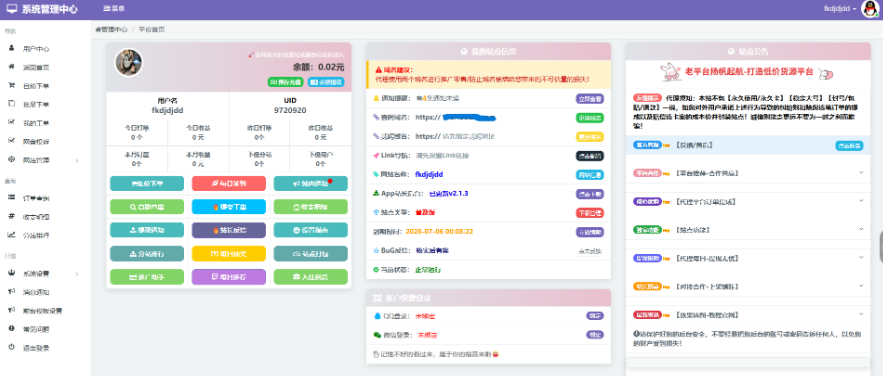Image resolution: width=883 pixels, height=376 pixels.
Task: Click the red button in the 站点大事 row
Action: [590, 213]
